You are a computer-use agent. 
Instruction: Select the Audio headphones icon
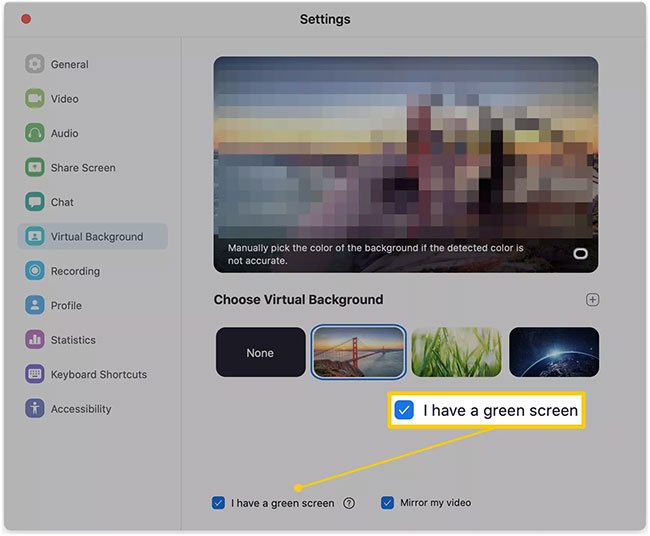click(x=35, y=133)
